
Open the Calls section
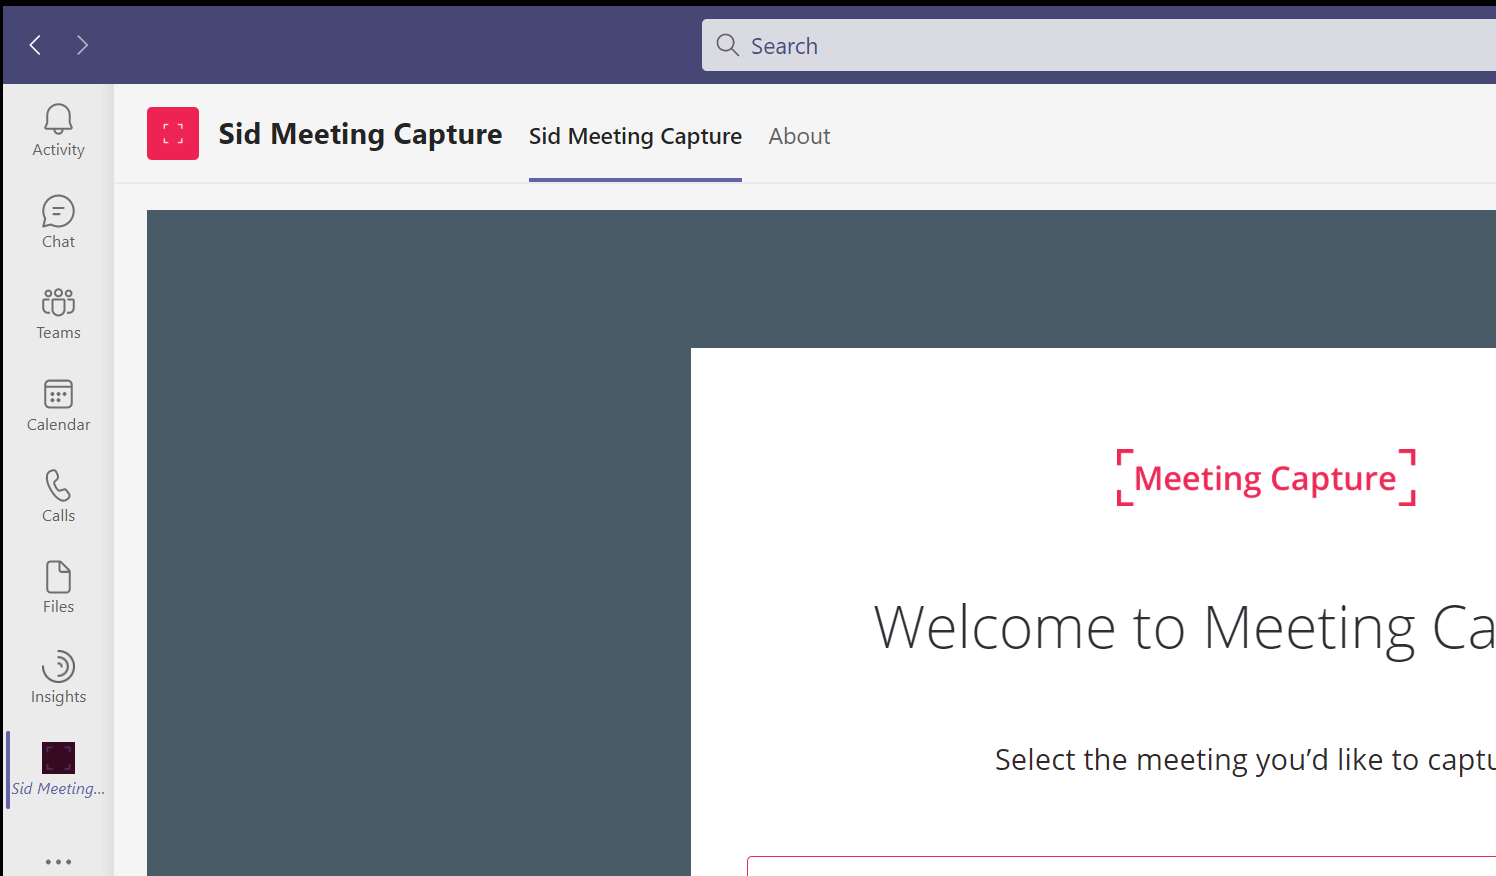(x=58, y=496)
